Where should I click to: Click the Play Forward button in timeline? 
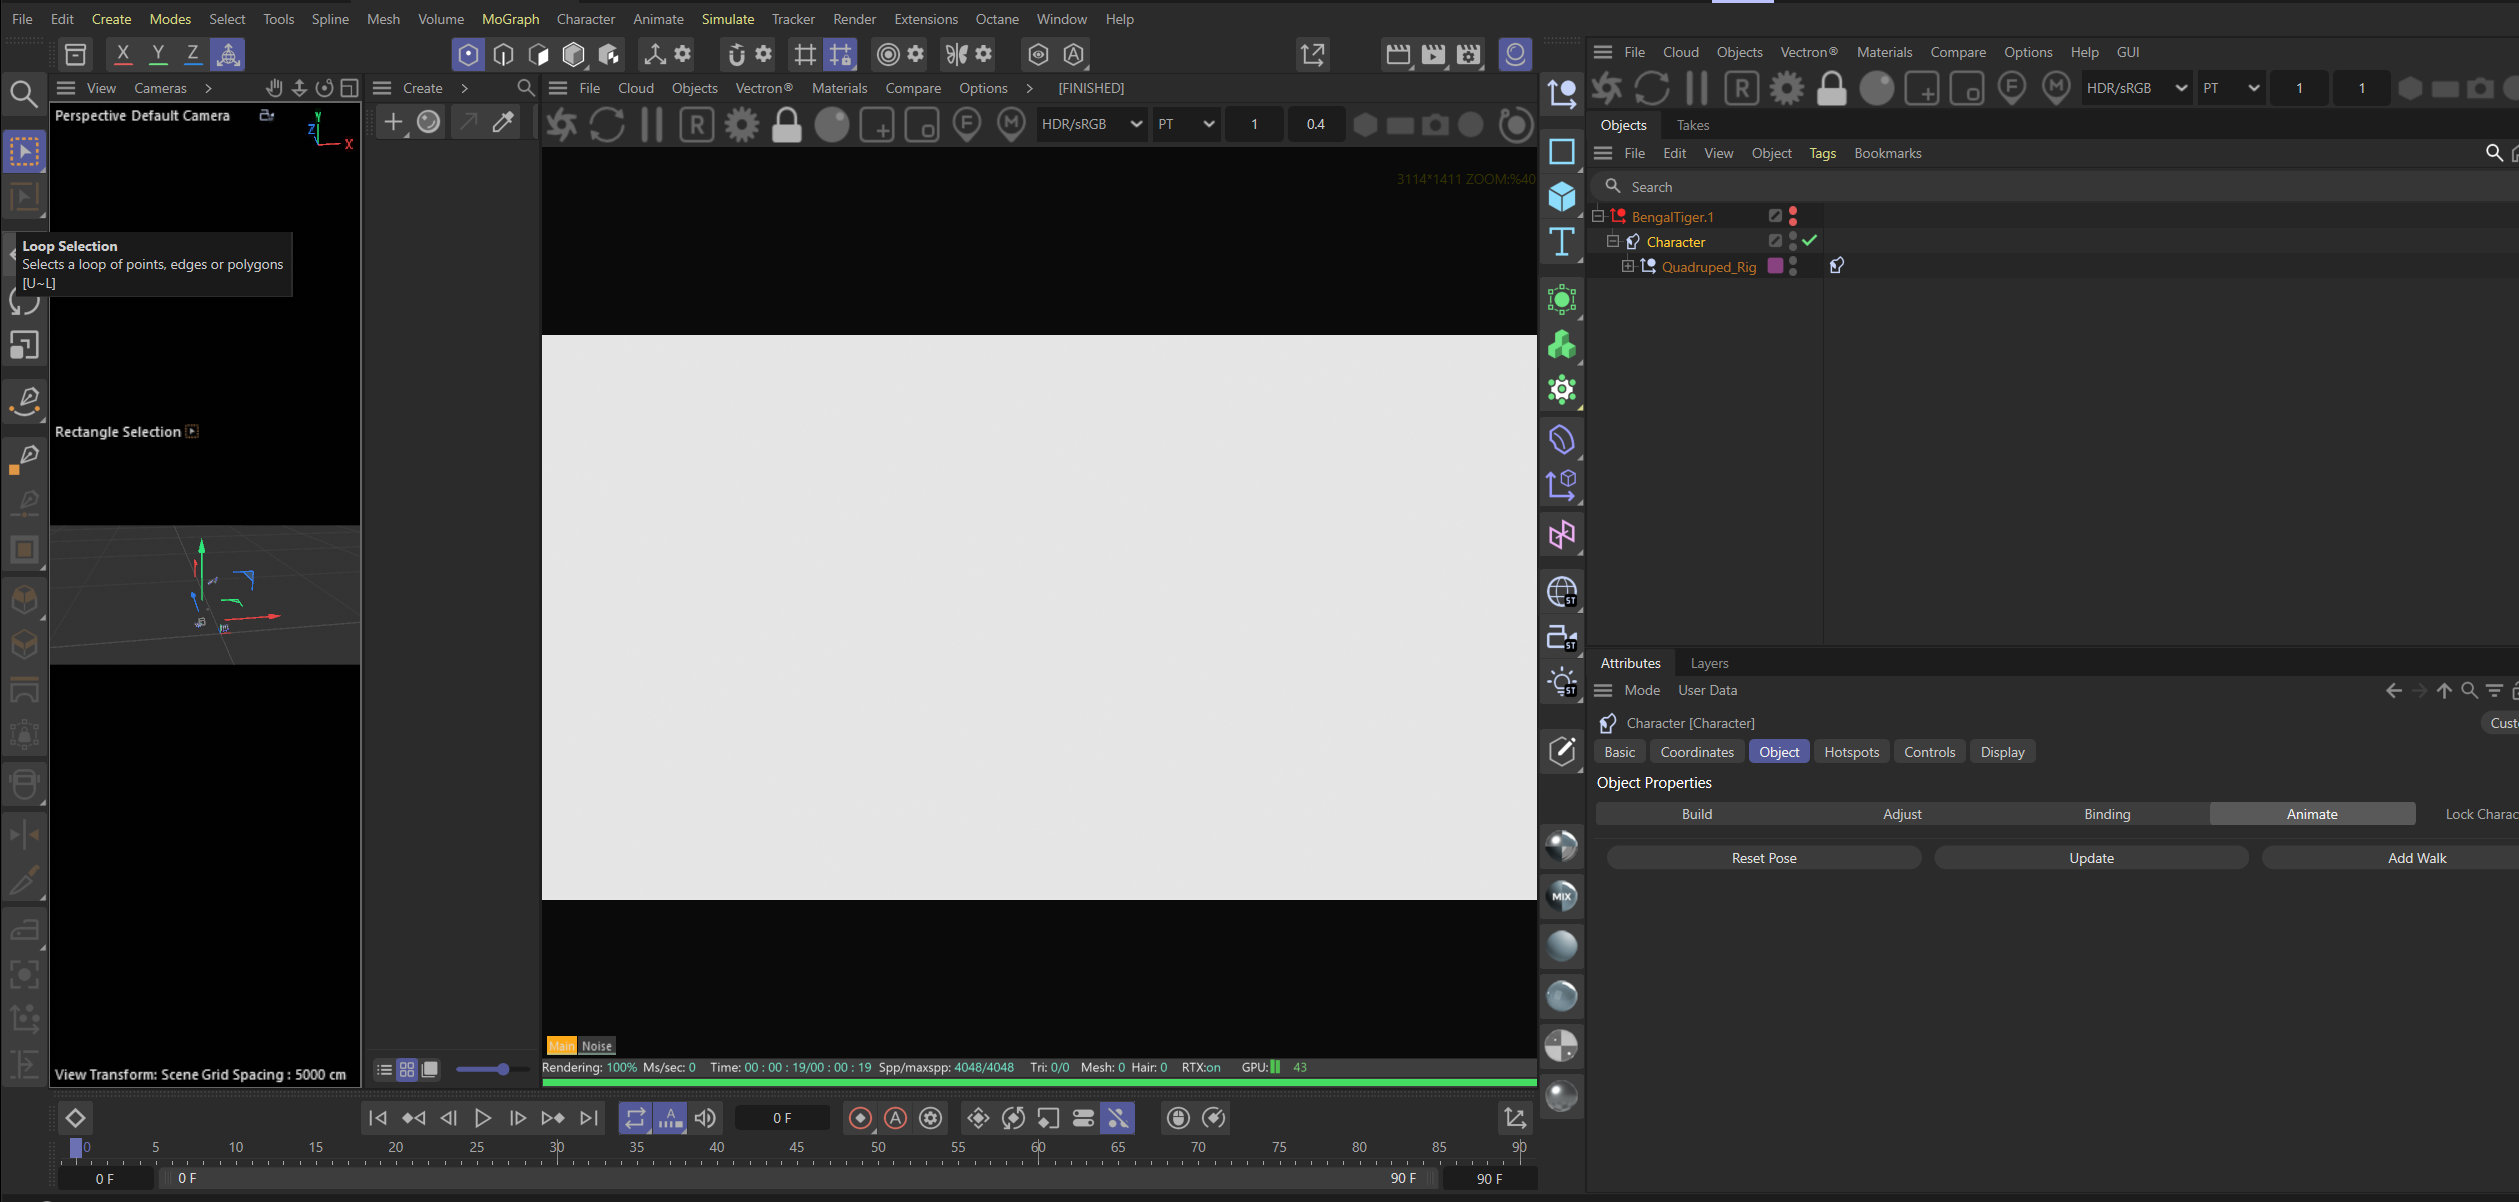[x=482, y=1118]
